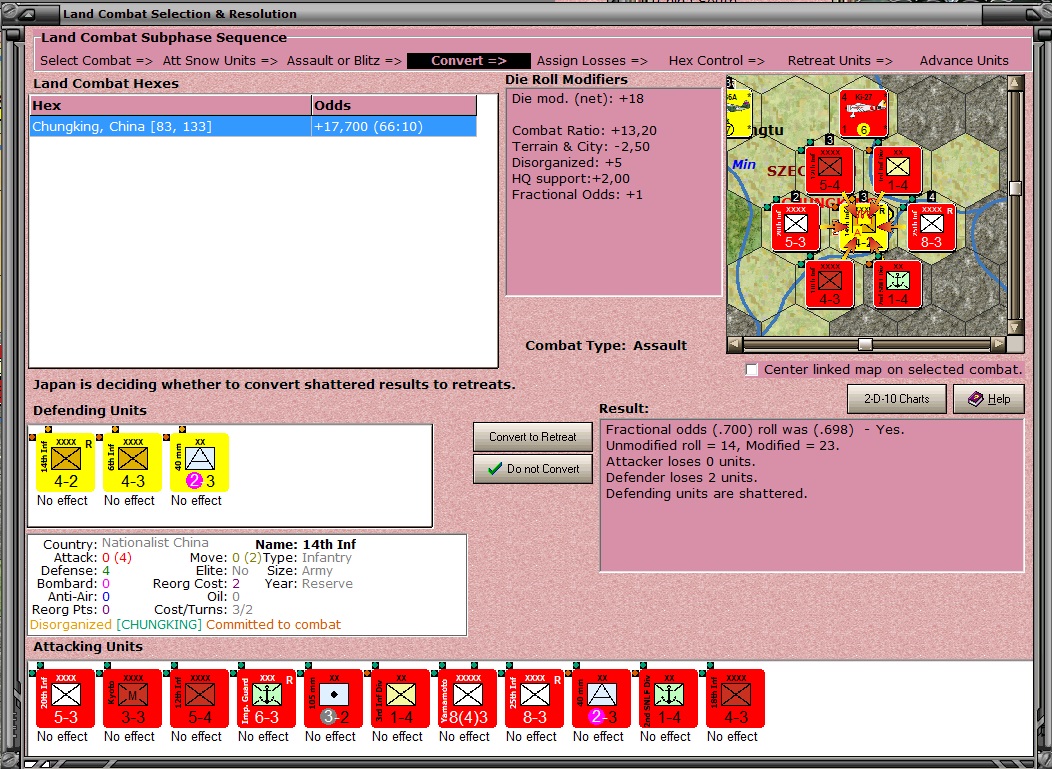
Task: Select the Chungking, China combat hex row
Action: [253, 126]
